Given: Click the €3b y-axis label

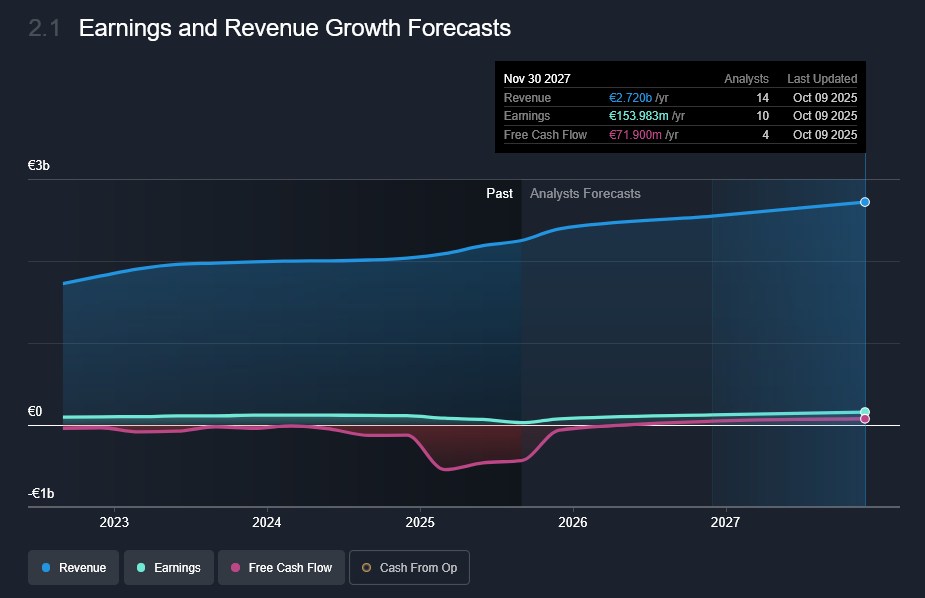Looking at the screenshot, I should (x=39, y=165).
